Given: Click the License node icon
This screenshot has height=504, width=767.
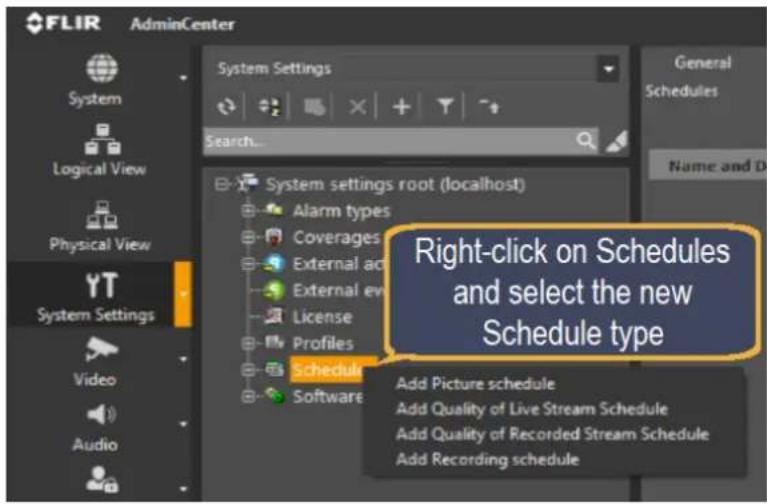Looking at the screenshot, I should tap(274, 317).
